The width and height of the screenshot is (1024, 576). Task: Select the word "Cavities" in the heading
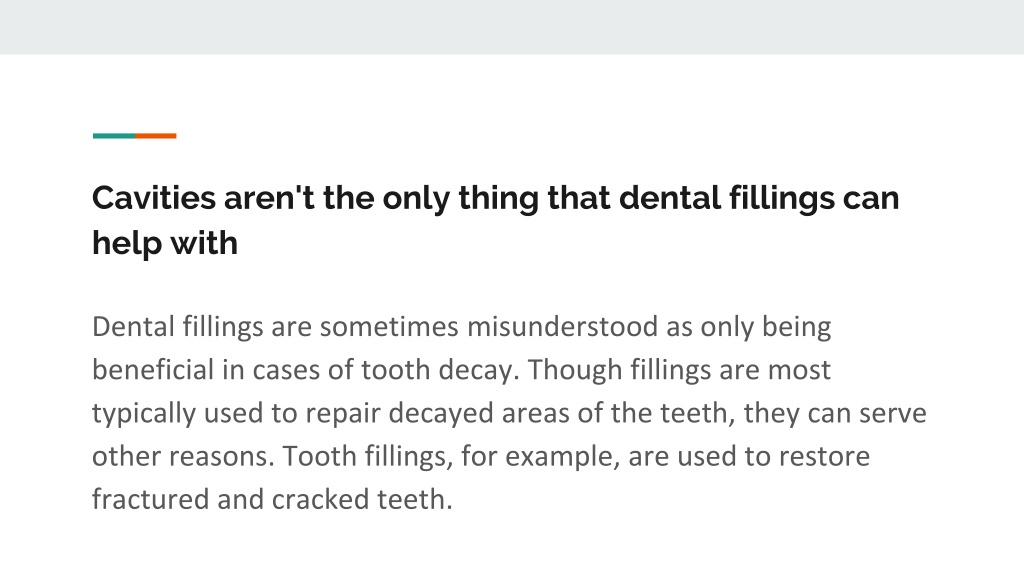(153, 198)
